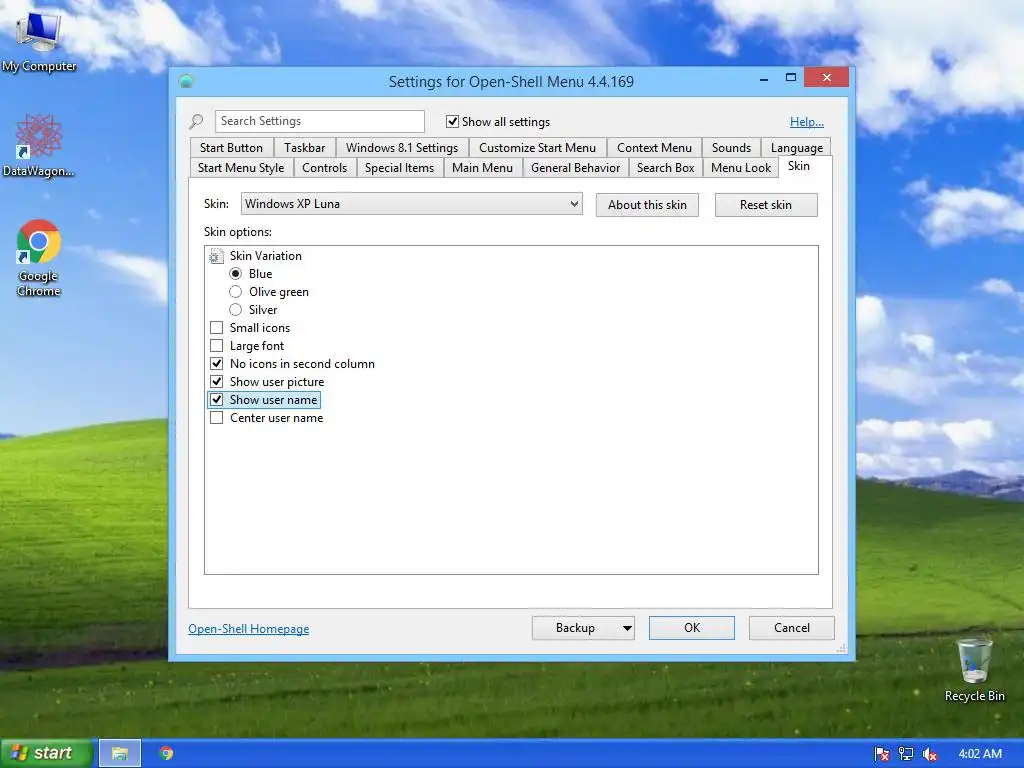Open the Controls tab
Image resolution: width=1024 pixels, height=768 pixels.
click(x=325, y=168)
